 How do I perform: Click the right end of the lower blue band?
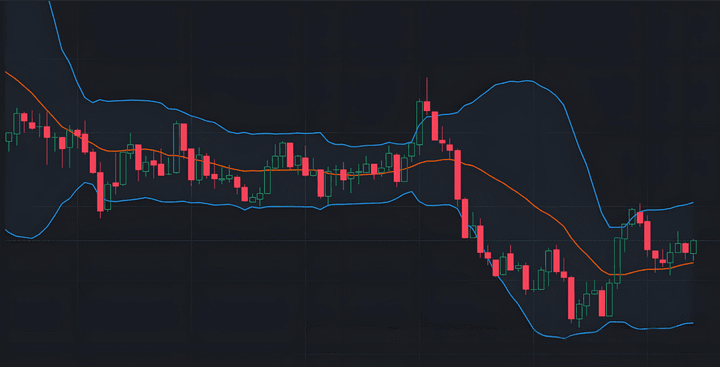[x=691, y=323]
